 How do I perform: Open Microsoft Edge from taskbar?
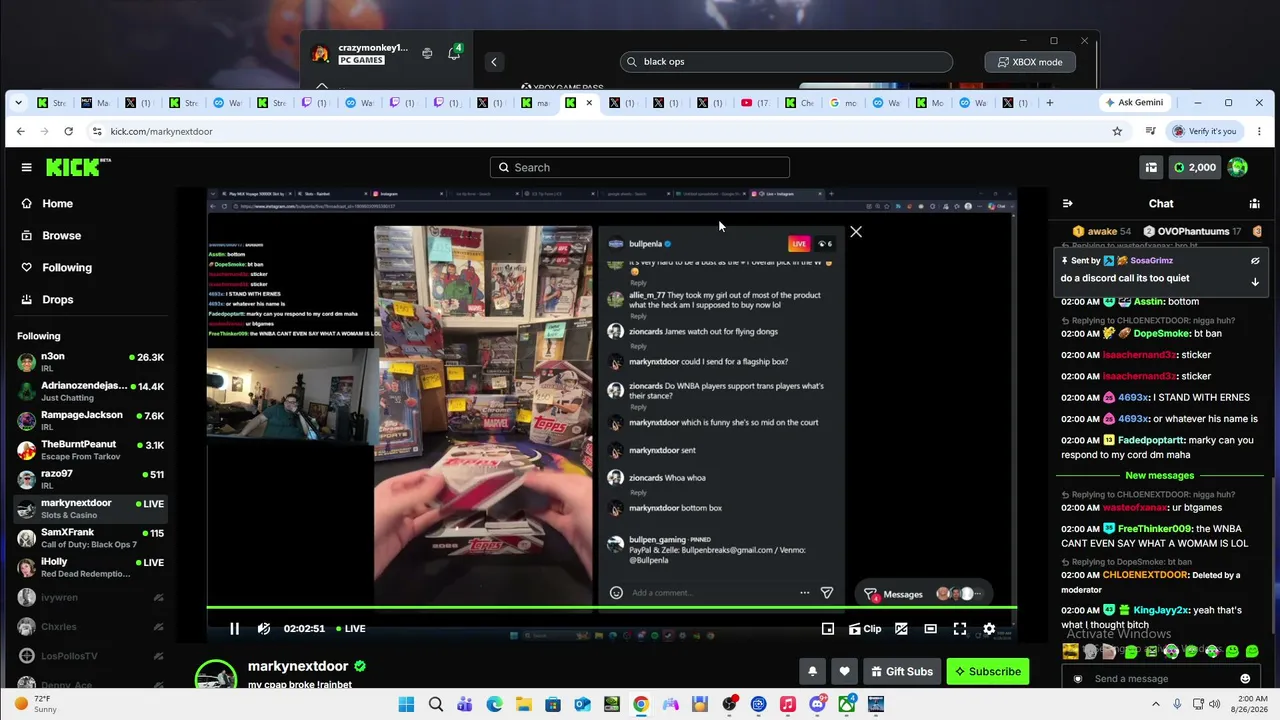point(494,705)
